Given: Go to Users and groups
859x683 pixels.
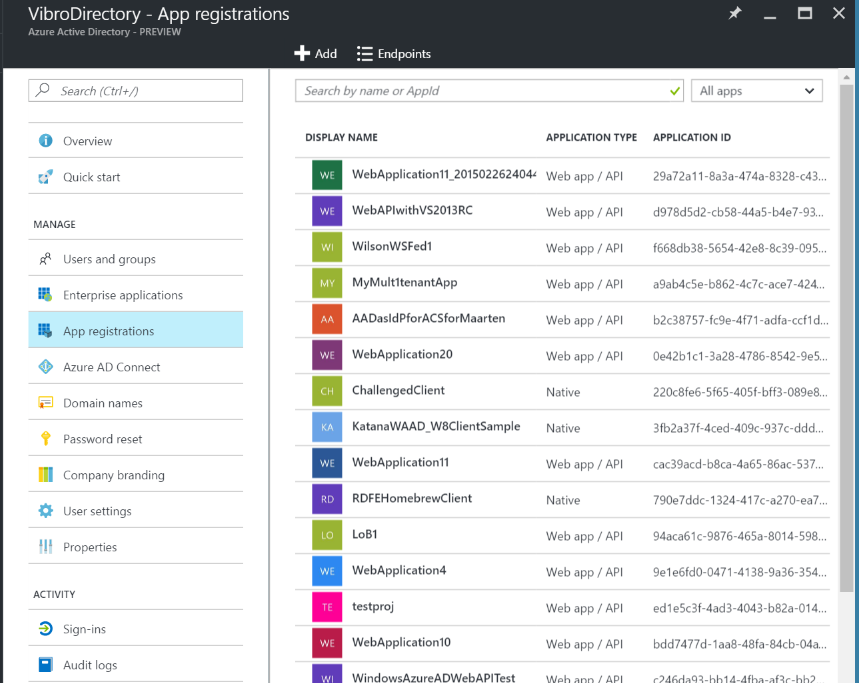Looking at the screenshot, I should pos(135,259).
